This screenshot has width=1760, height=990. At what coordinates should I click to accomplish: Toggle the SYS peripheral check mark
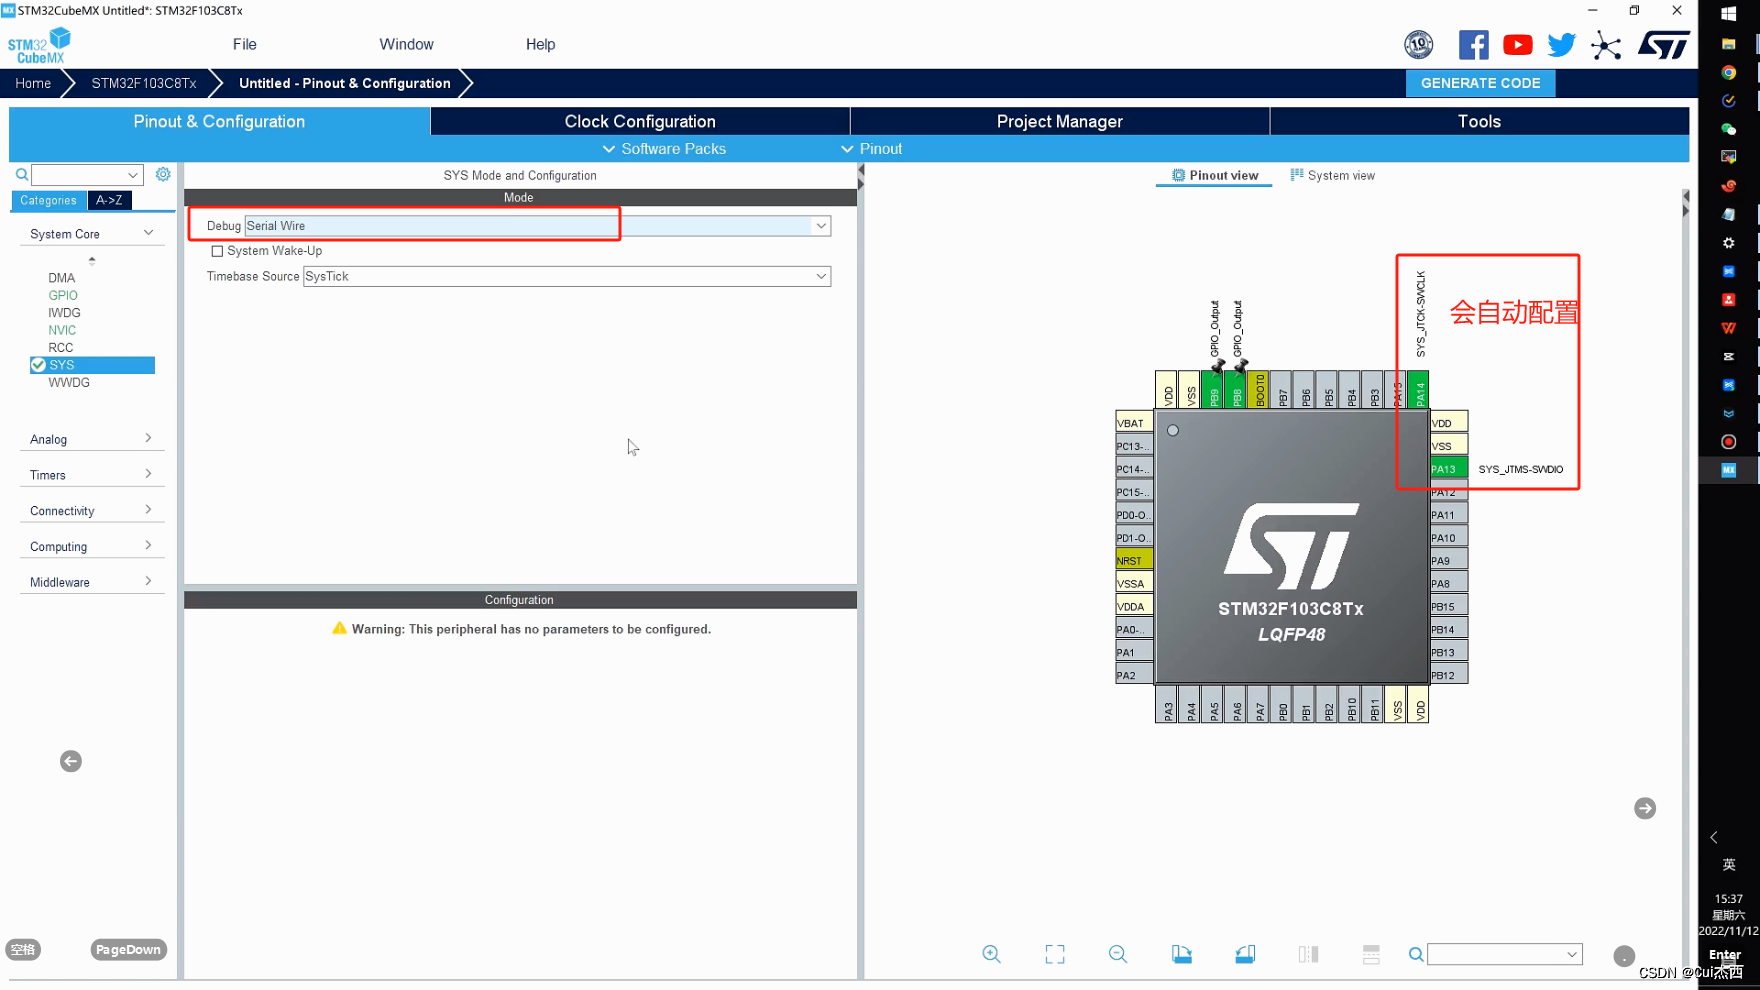point(38,365)
